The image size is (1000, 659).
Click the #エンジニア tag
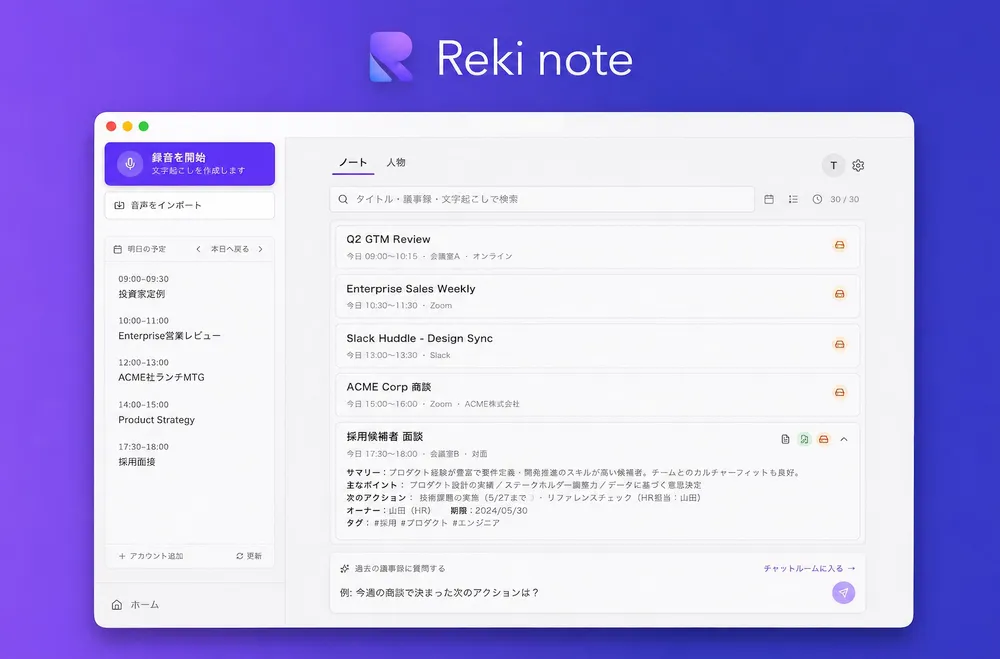click(x=476, y=522)
